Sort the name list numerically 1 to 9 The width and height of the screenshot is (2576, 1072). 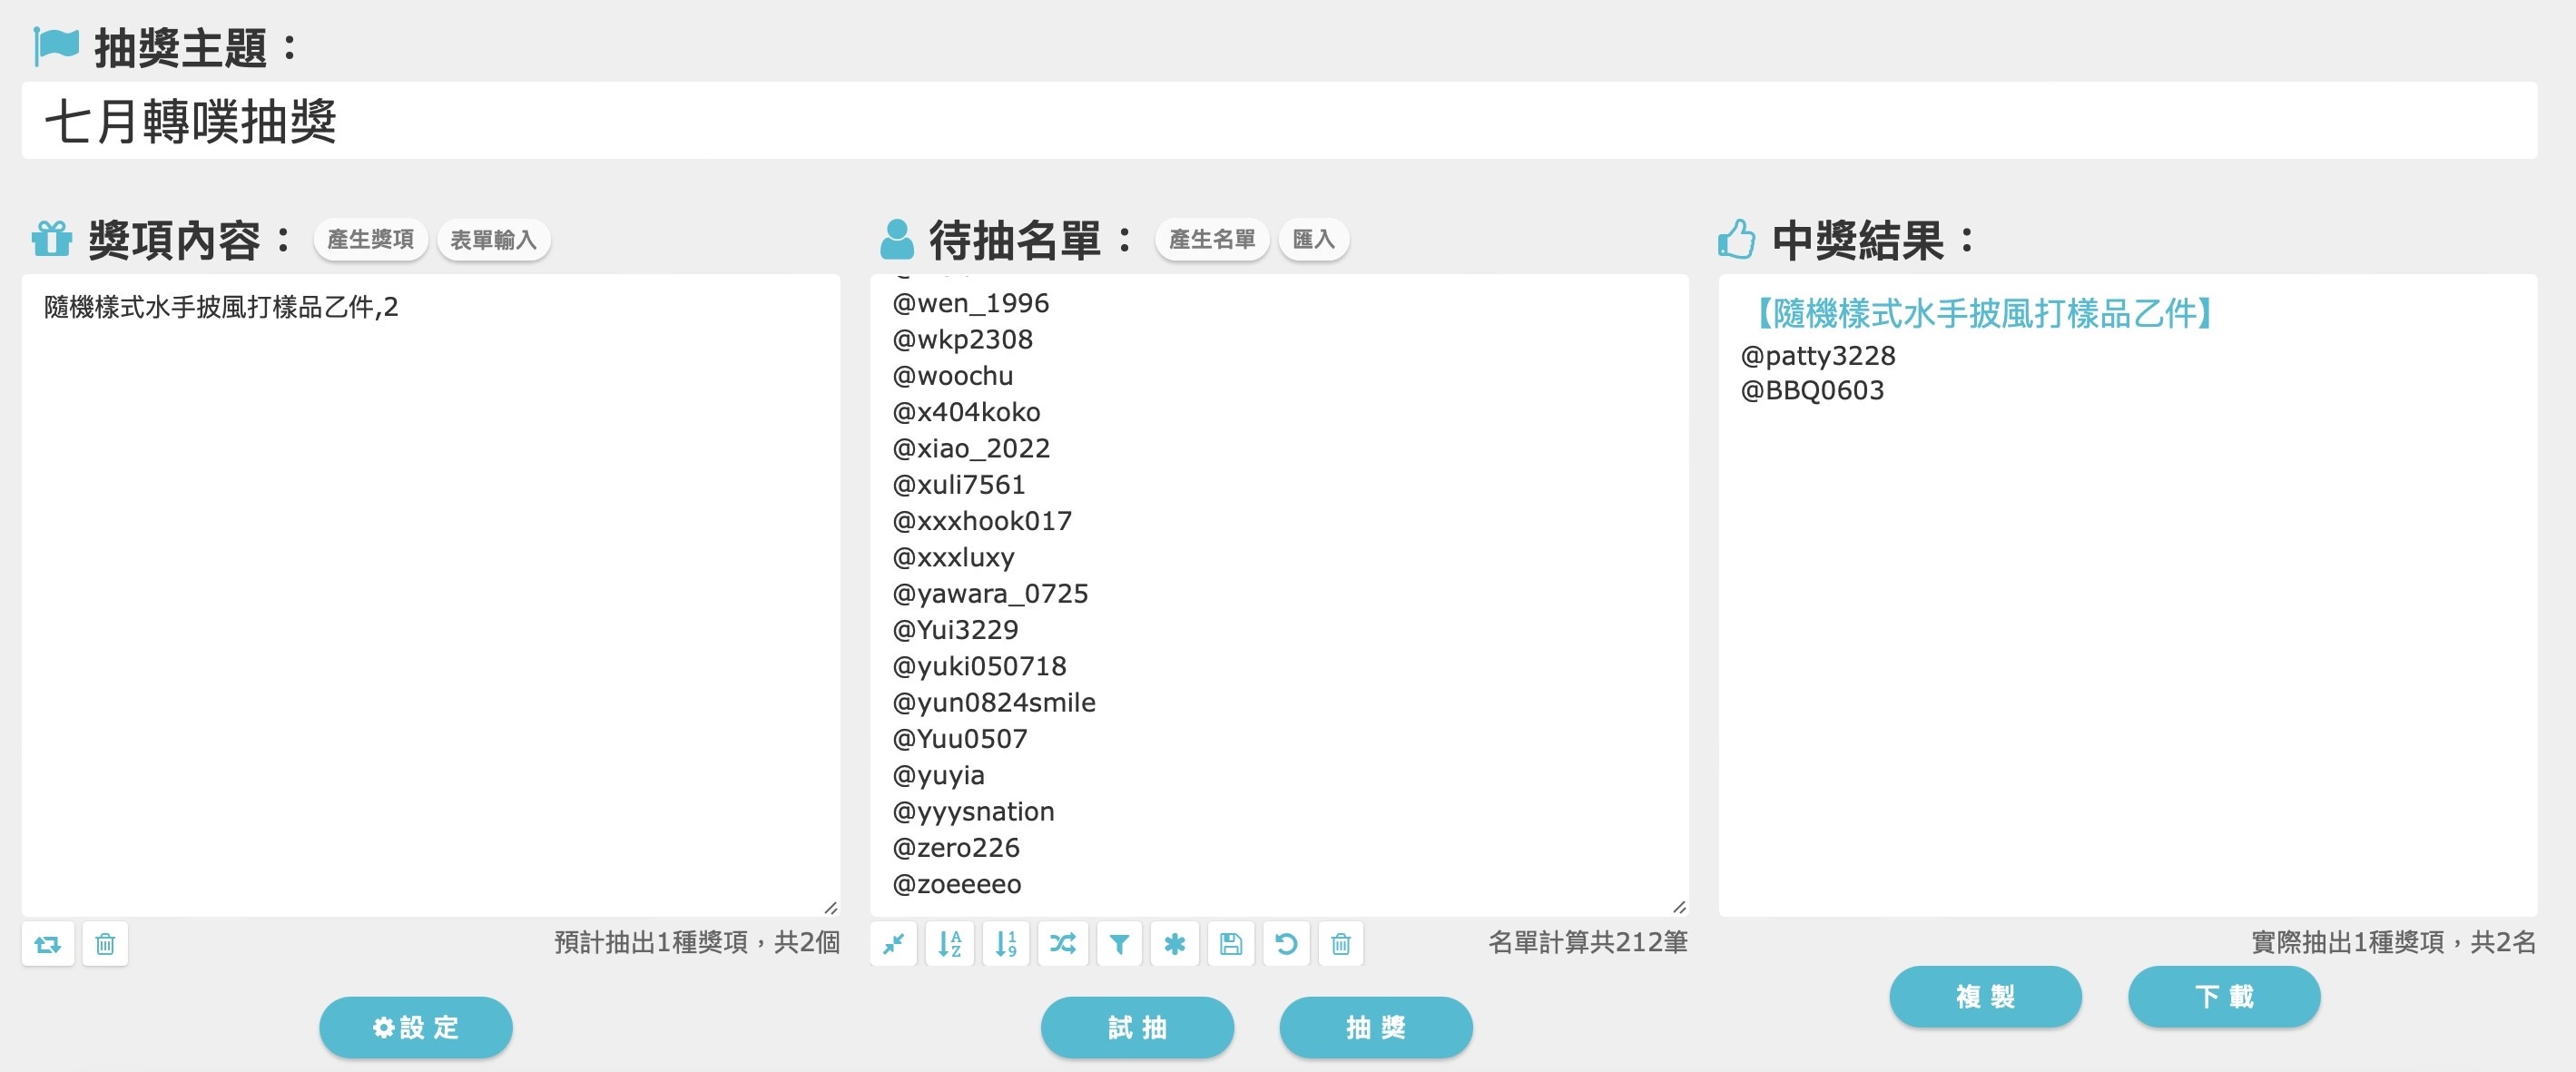pos(1006,943)
